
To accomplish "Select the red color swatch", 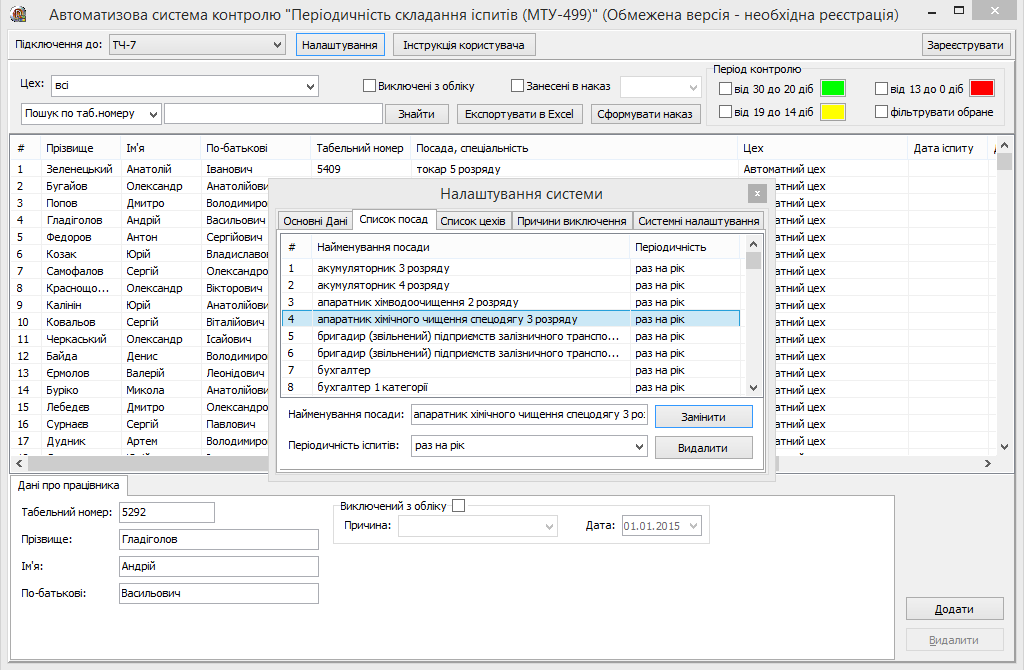I will pos(981,88).
